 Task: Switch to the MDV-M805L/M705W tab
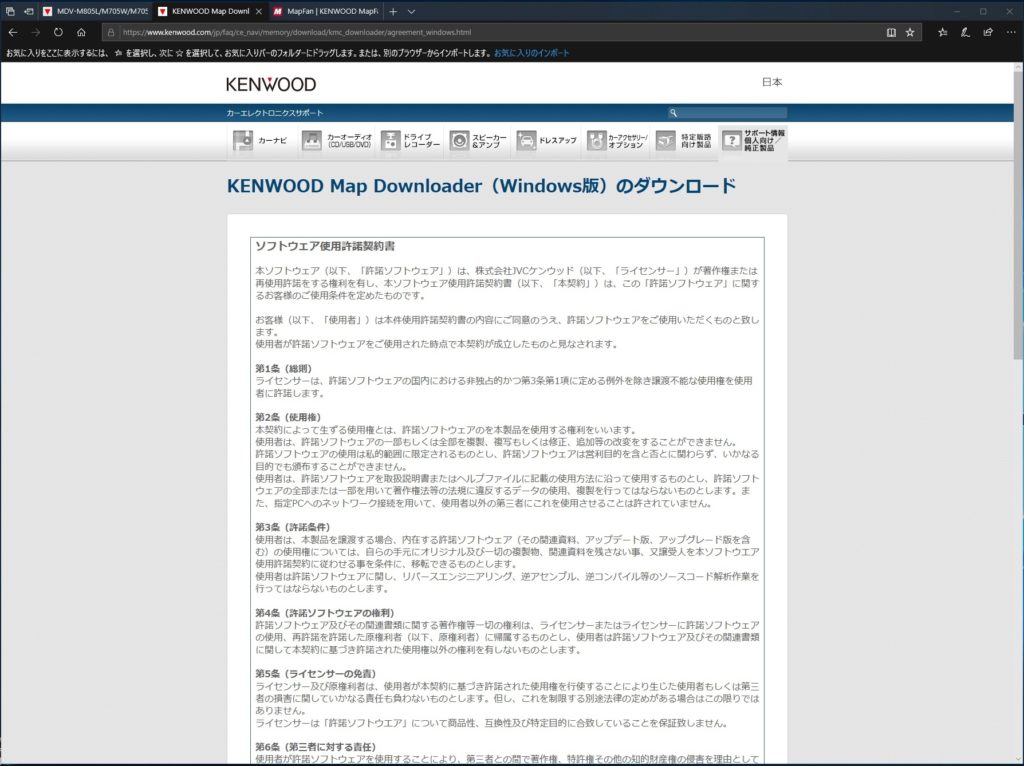(95, 11)
